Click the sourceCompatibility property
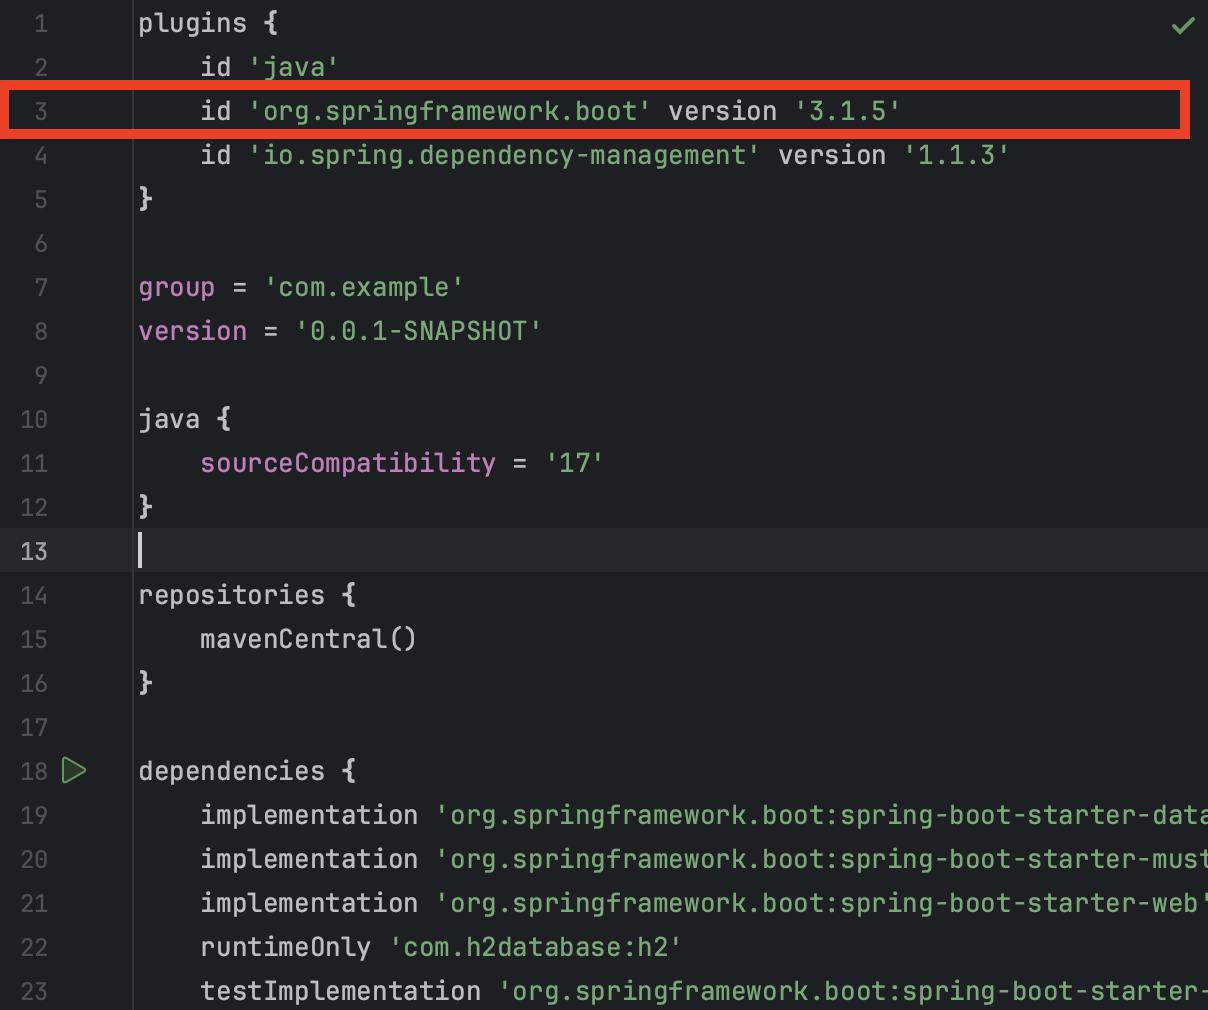The height and width of the screenshot is (1010, 1208). pyautogui.click(x=348, y=463)
